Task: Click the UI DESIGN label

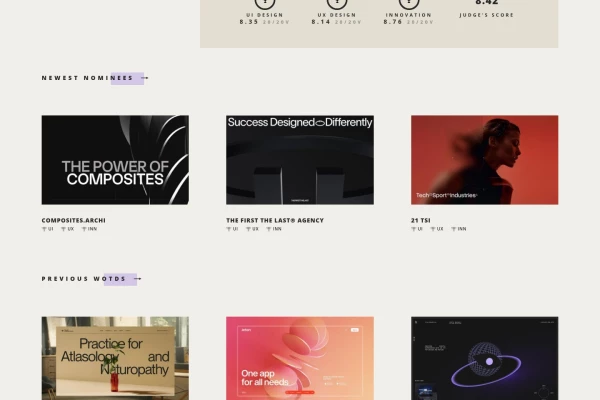Action: click(x=265, y=15)
